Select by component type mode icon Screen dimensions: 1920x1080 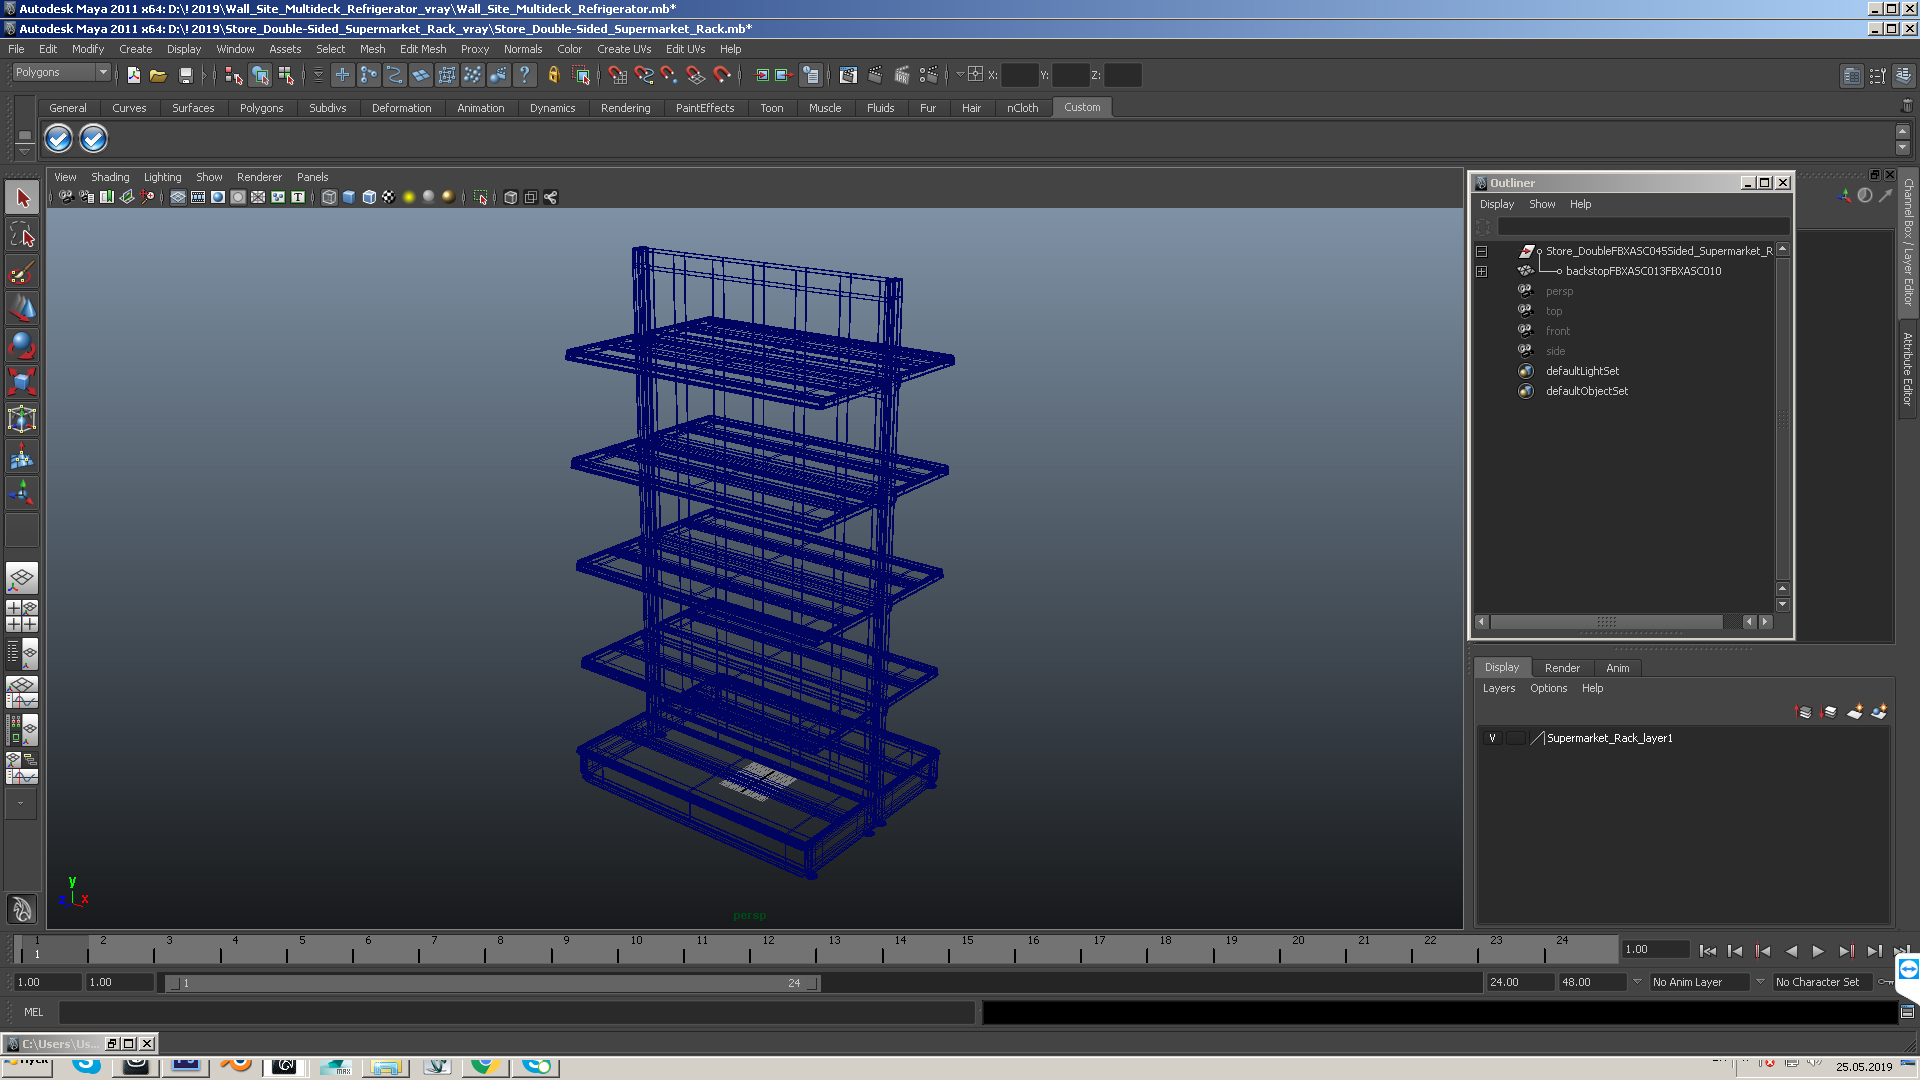[287, 75]
